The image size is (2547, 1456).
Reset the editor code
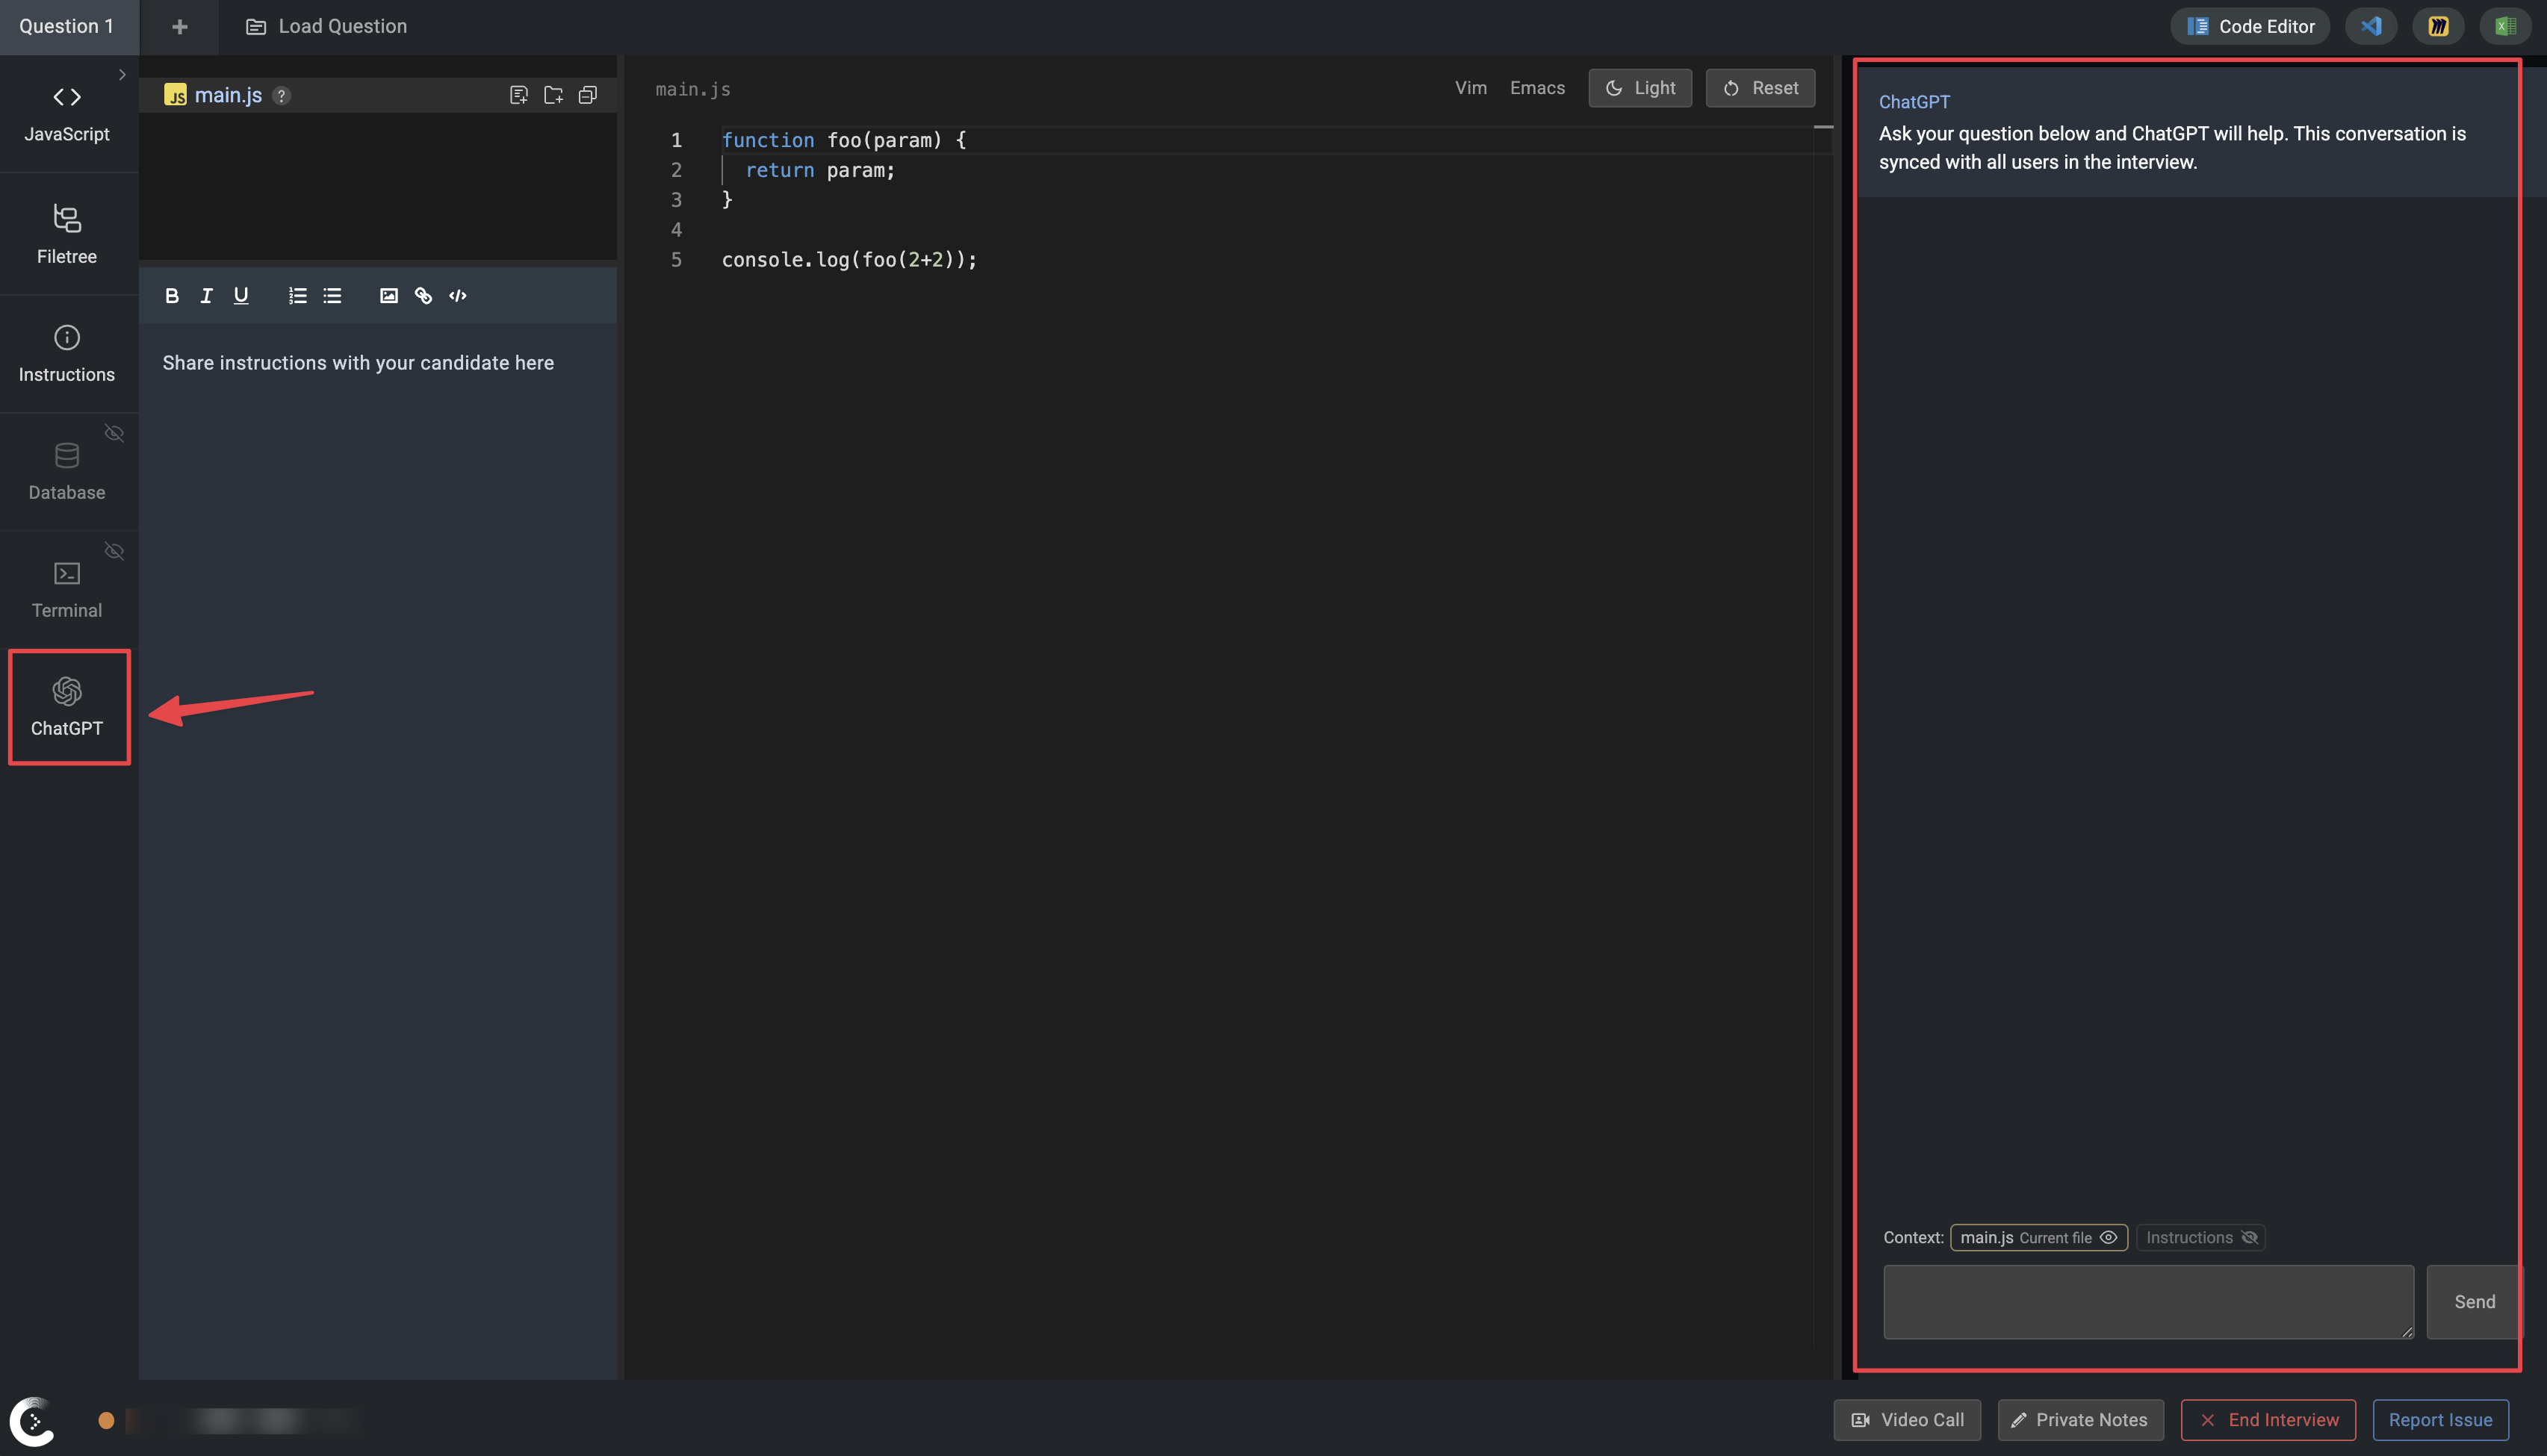coord(1760,88)
